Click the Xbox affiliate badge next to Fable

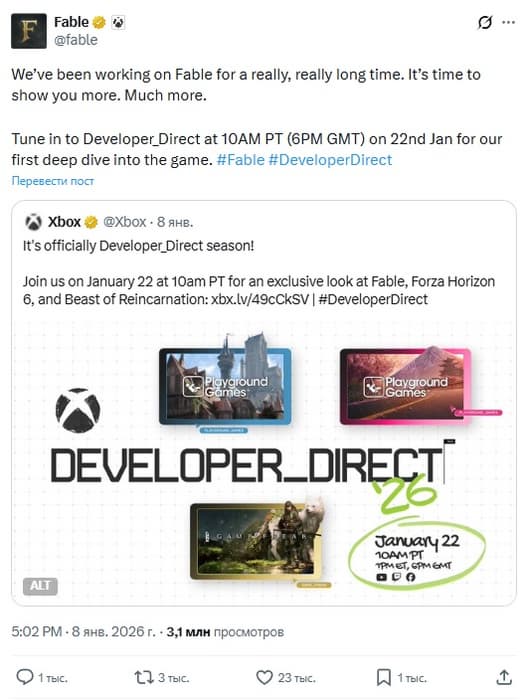coord(118,22)
